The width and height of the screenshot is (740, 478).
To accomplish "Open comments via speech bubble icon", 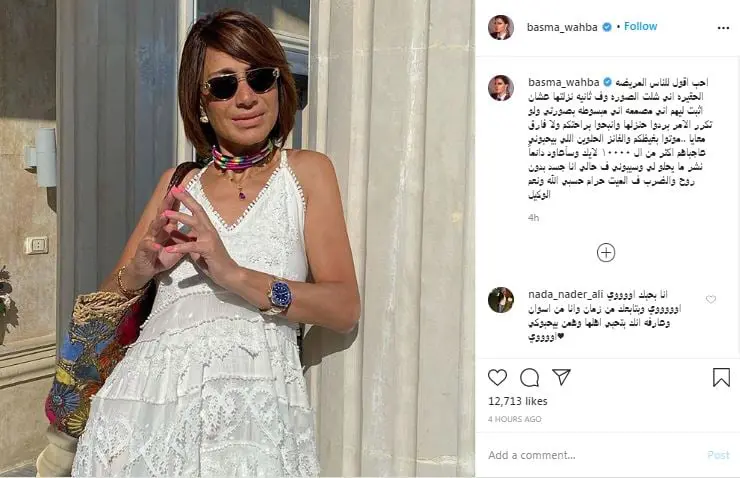I will [530, 377].
